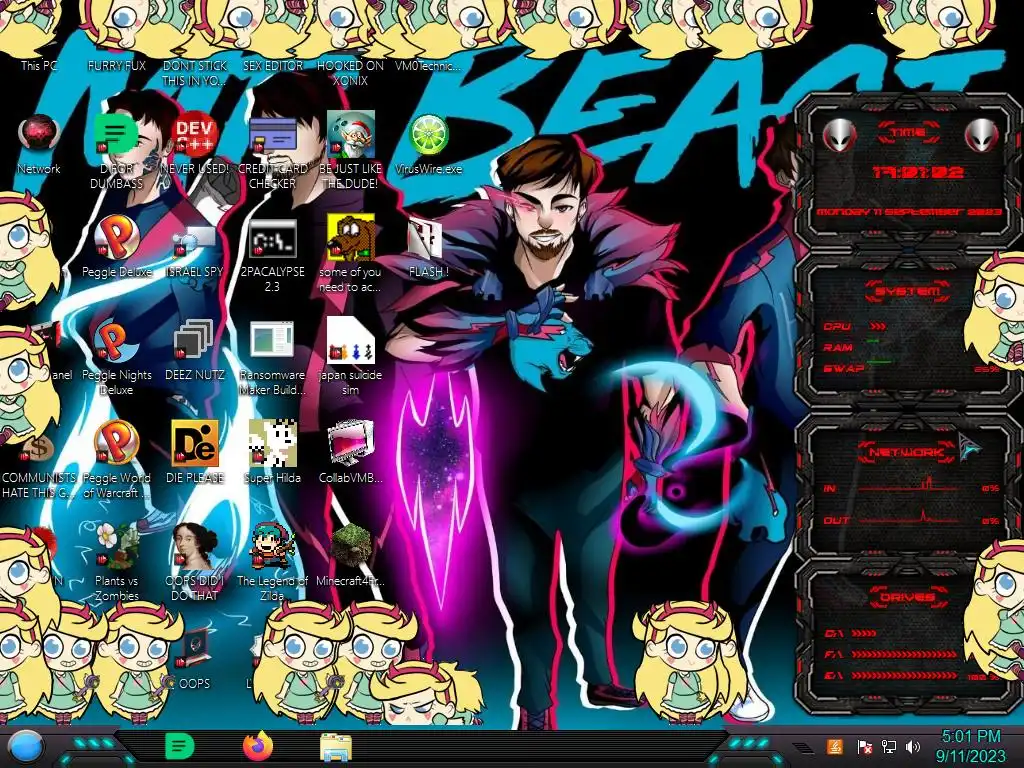The height and width of the screenshot is (768, 1024).
Task: Select the 'This PC' label
Action: [39, 65]
